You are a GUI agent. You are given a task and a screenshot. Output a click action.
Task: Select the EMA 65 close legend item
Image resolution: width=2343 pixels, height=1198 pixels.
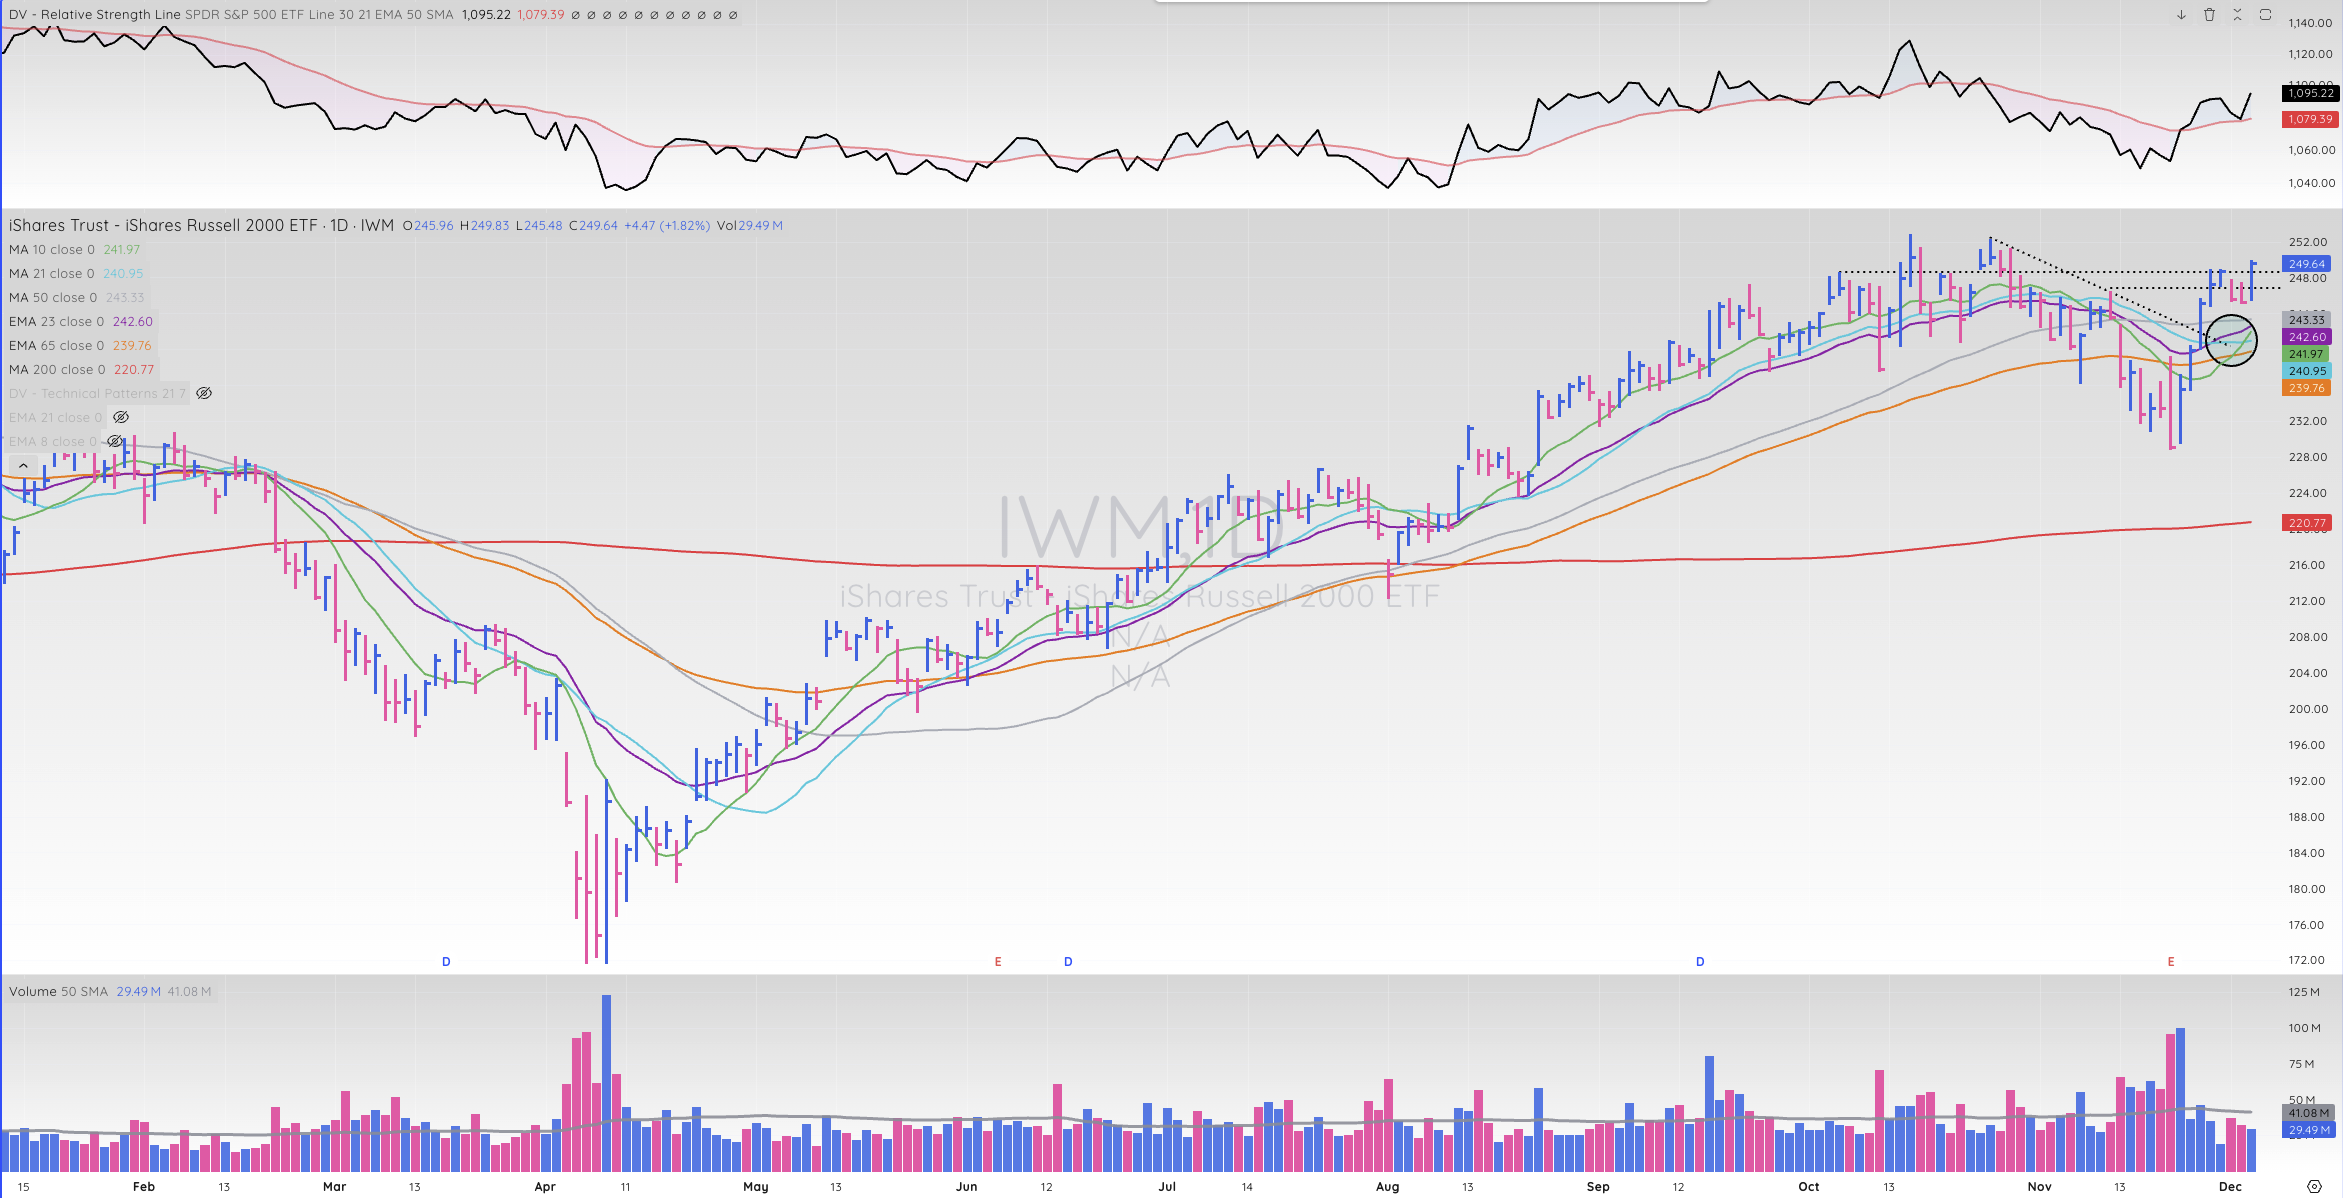(x=56, y=345)
